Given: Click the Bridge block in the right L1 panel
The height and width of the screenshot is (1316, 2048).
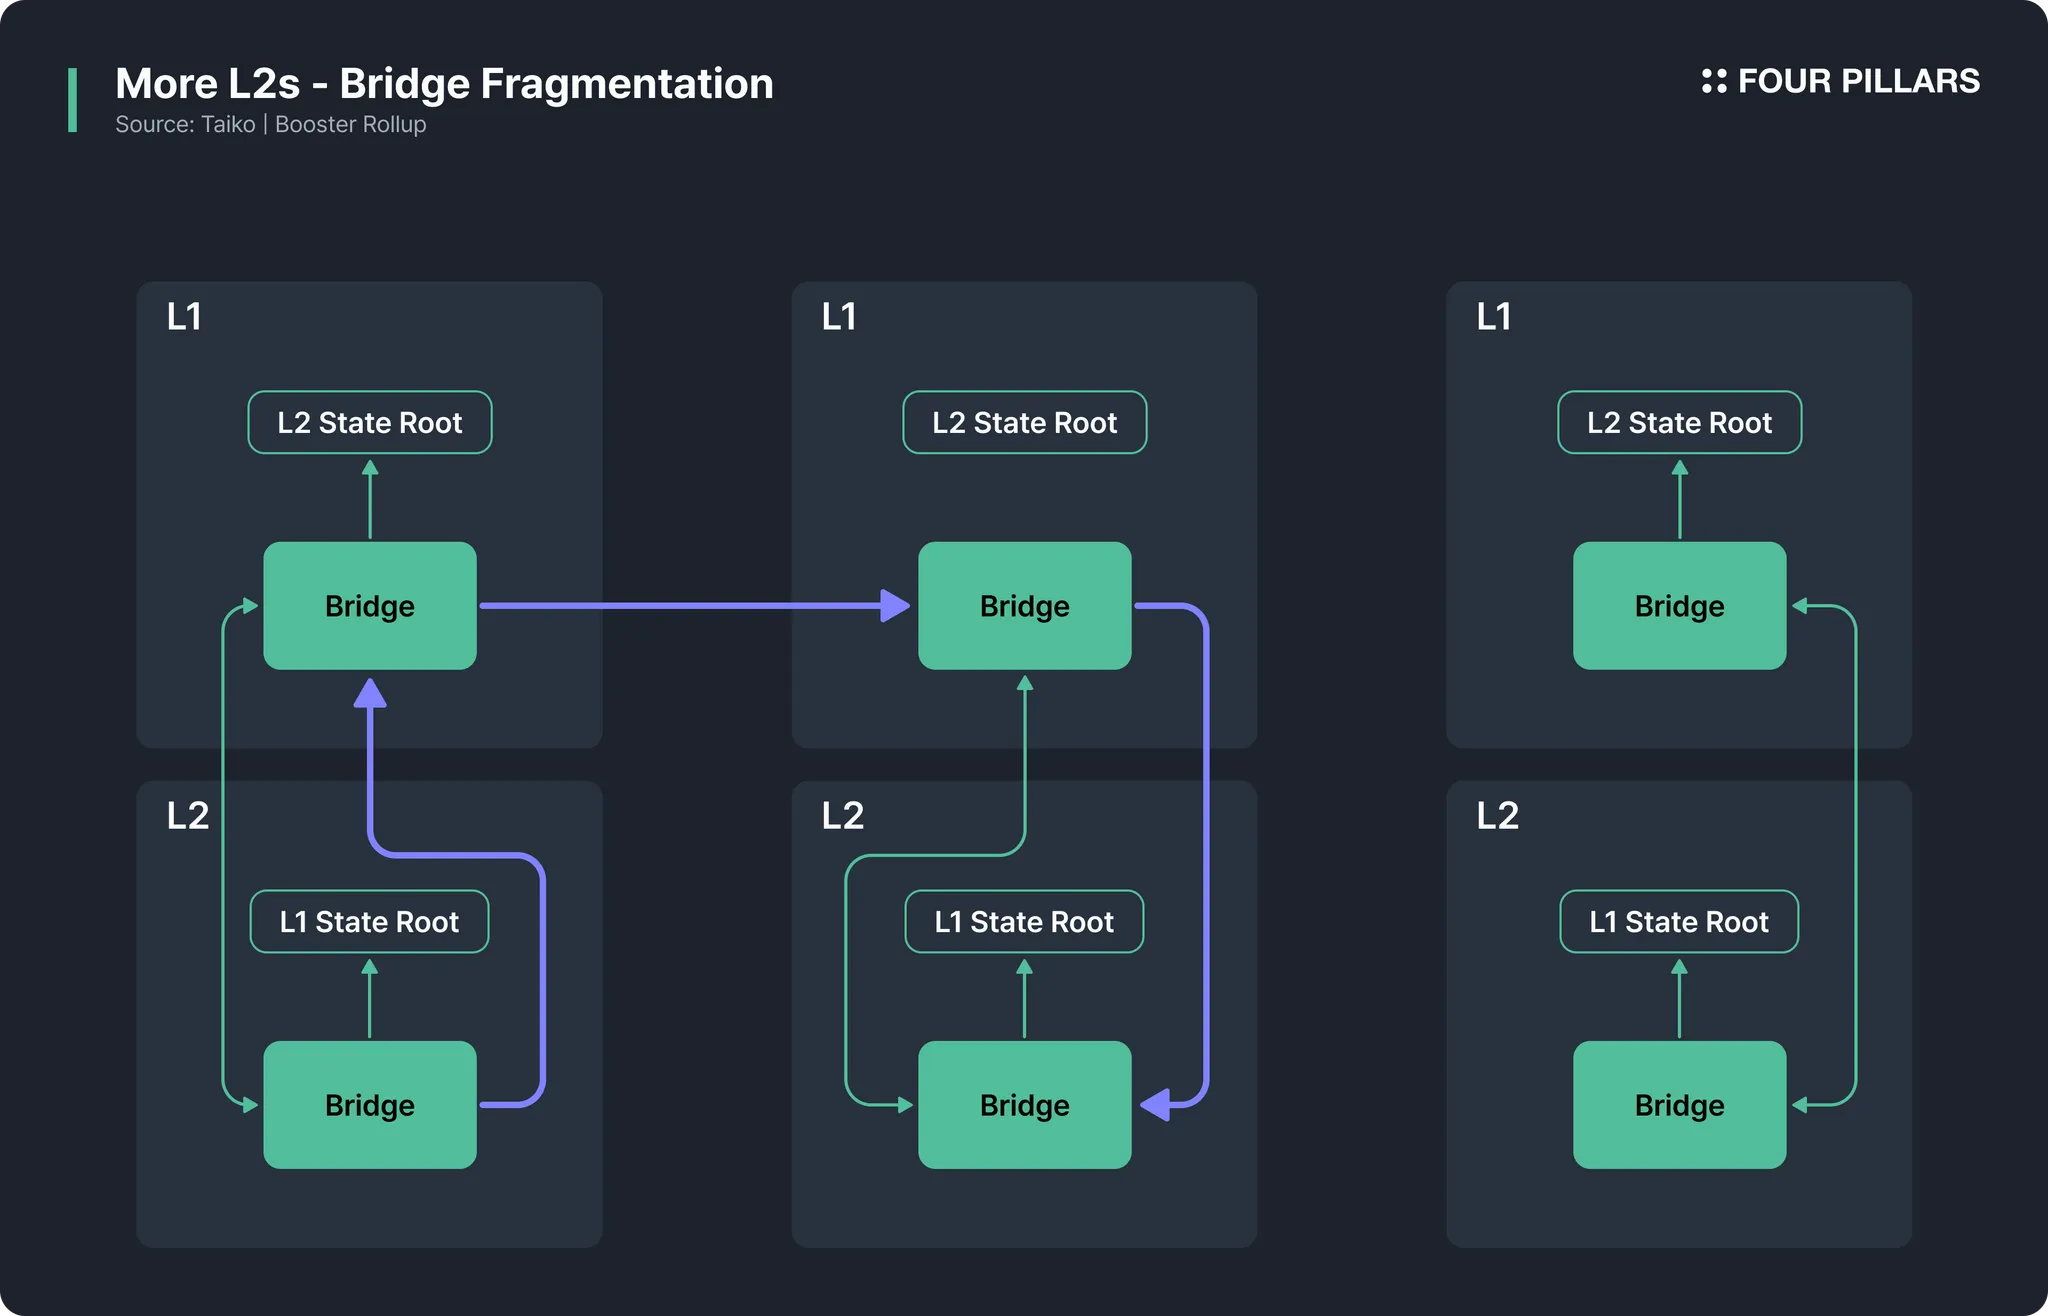Looking at the screenshot, I should tap(1680, 606).
